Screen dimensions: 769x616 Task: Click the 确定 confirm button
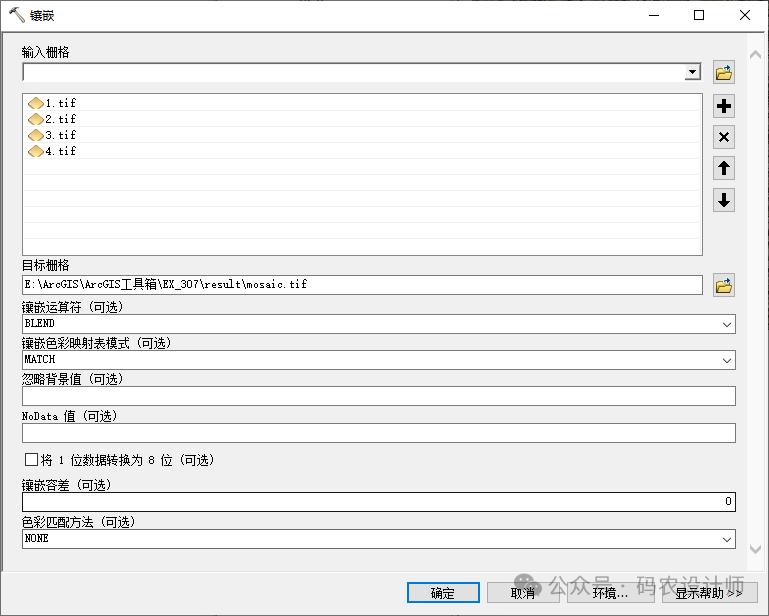[443, 593]
